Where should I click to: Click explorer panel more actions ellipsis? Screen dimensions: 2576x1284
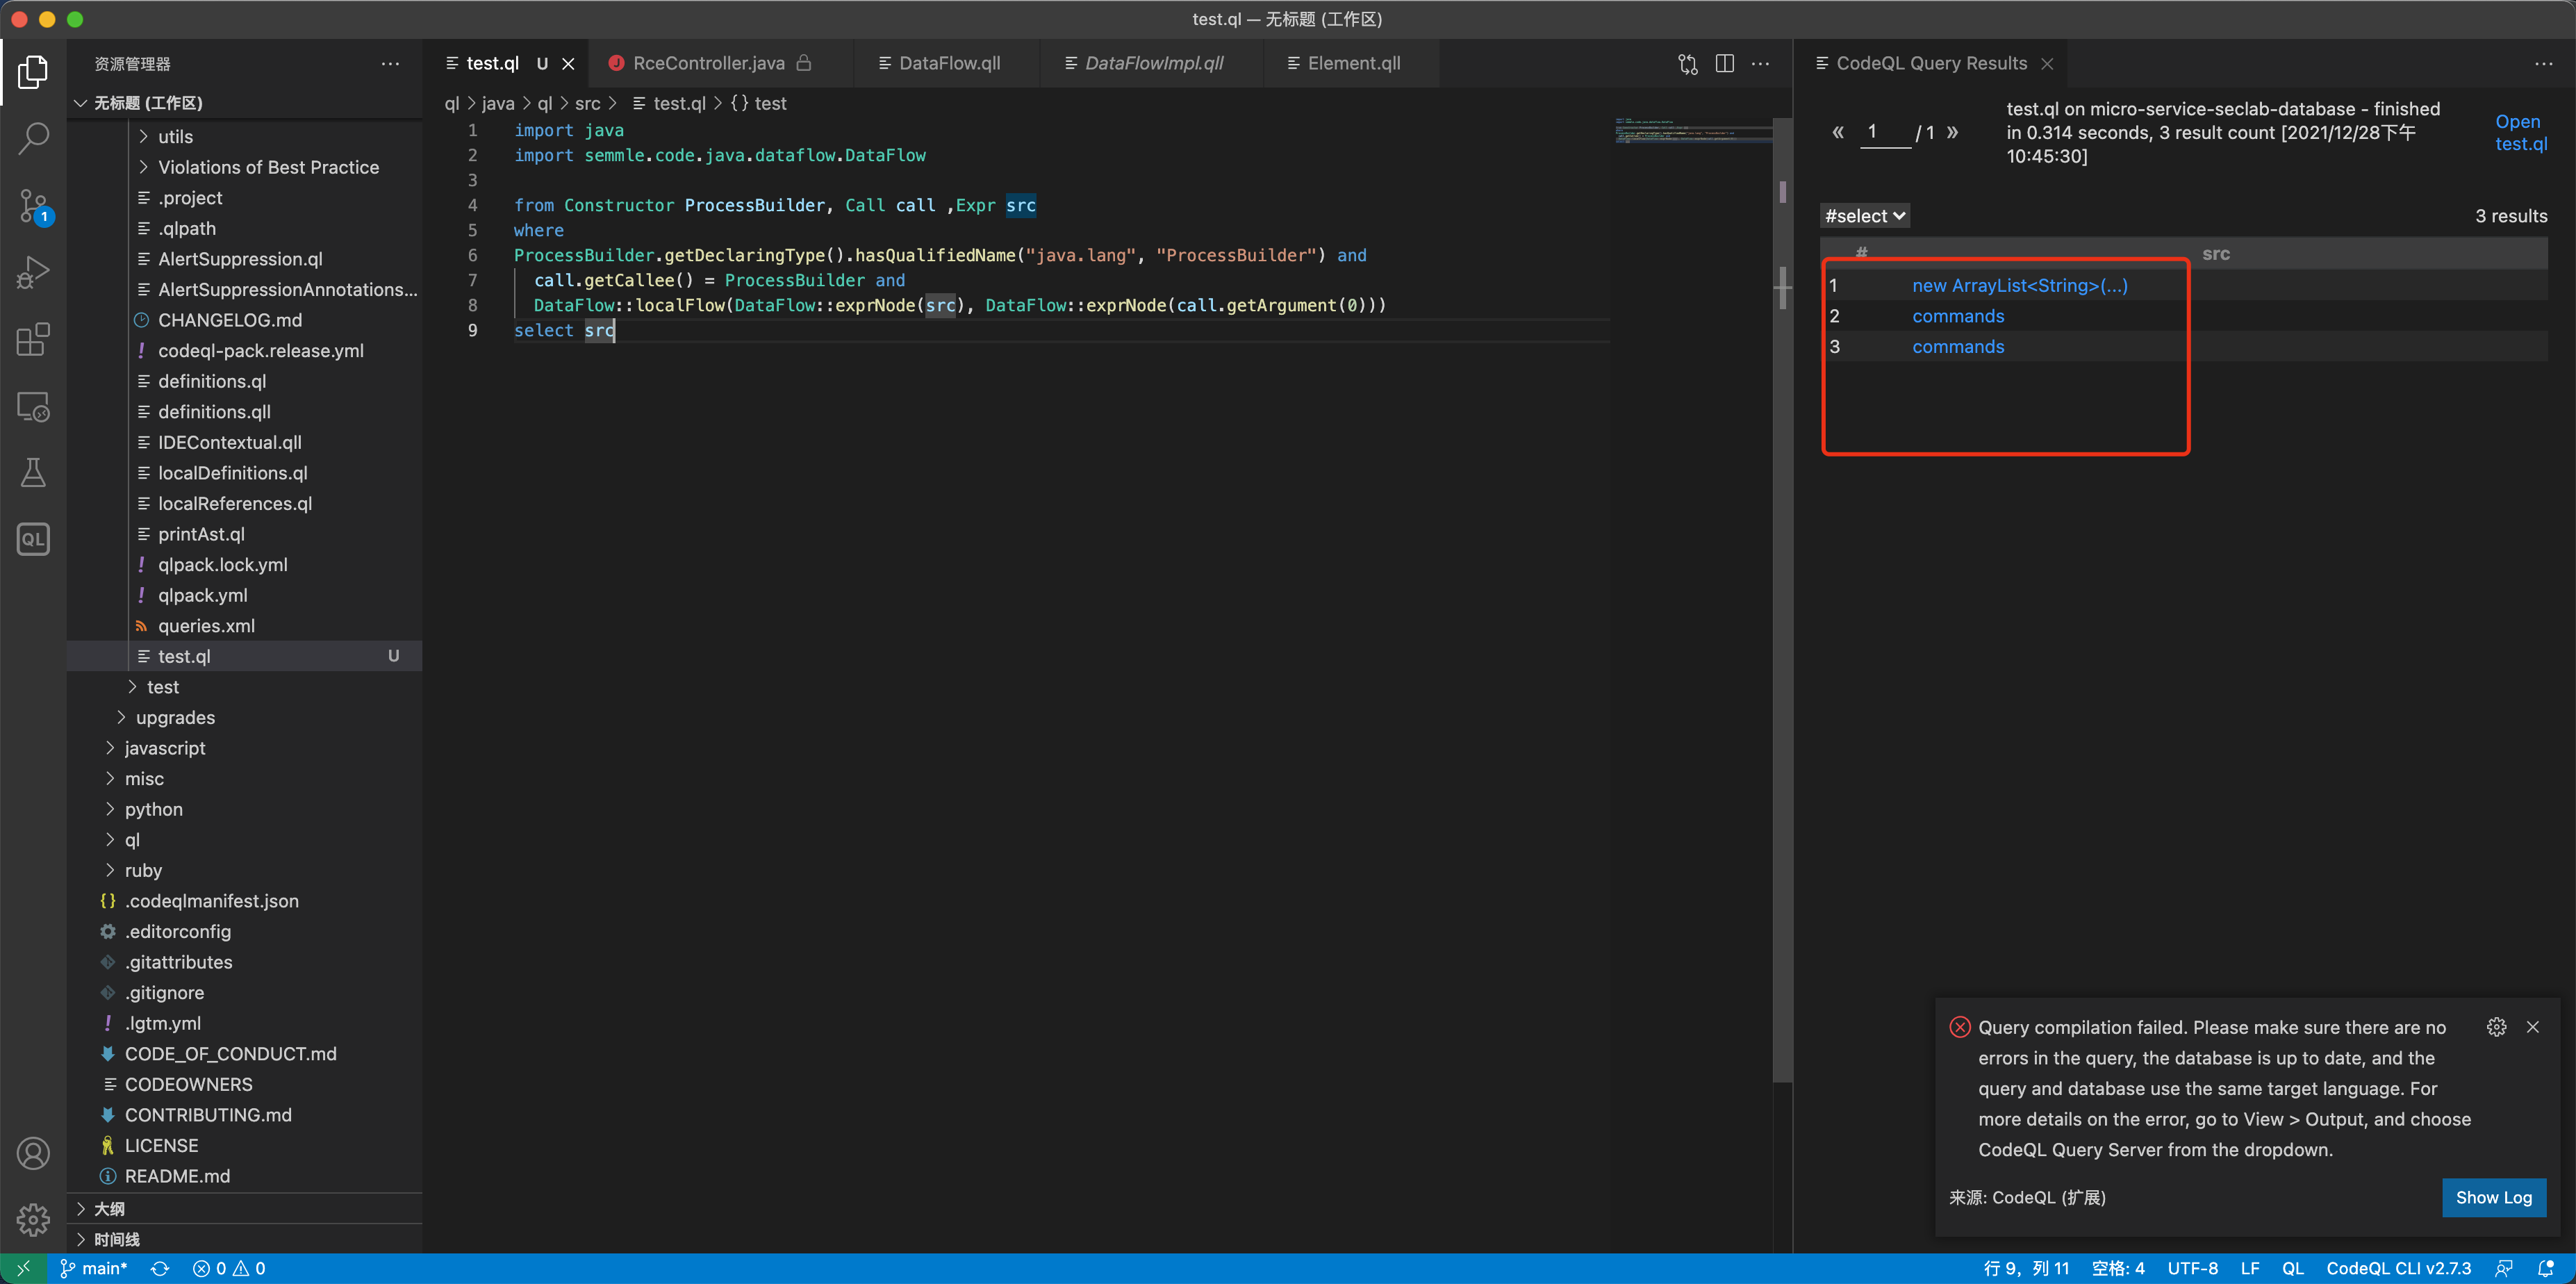click(390, 64)
